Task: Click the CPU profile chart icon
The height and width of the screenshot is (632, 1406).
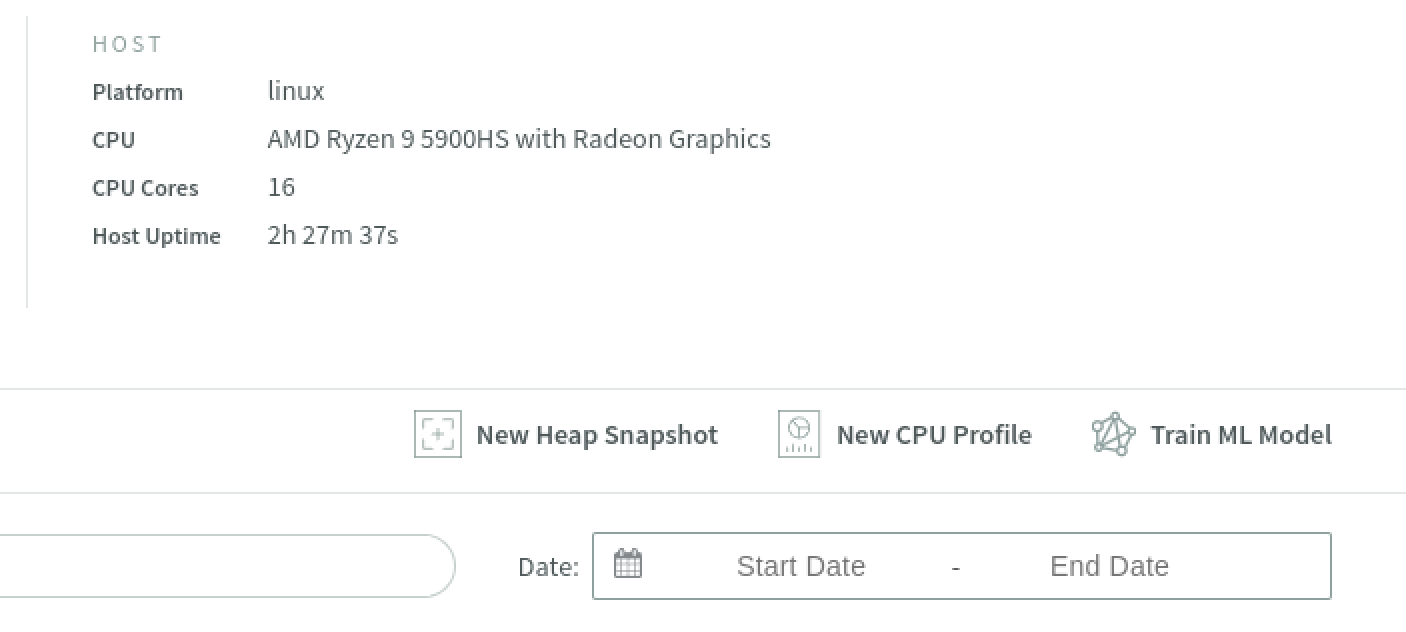Action: (x=798, y=435)
